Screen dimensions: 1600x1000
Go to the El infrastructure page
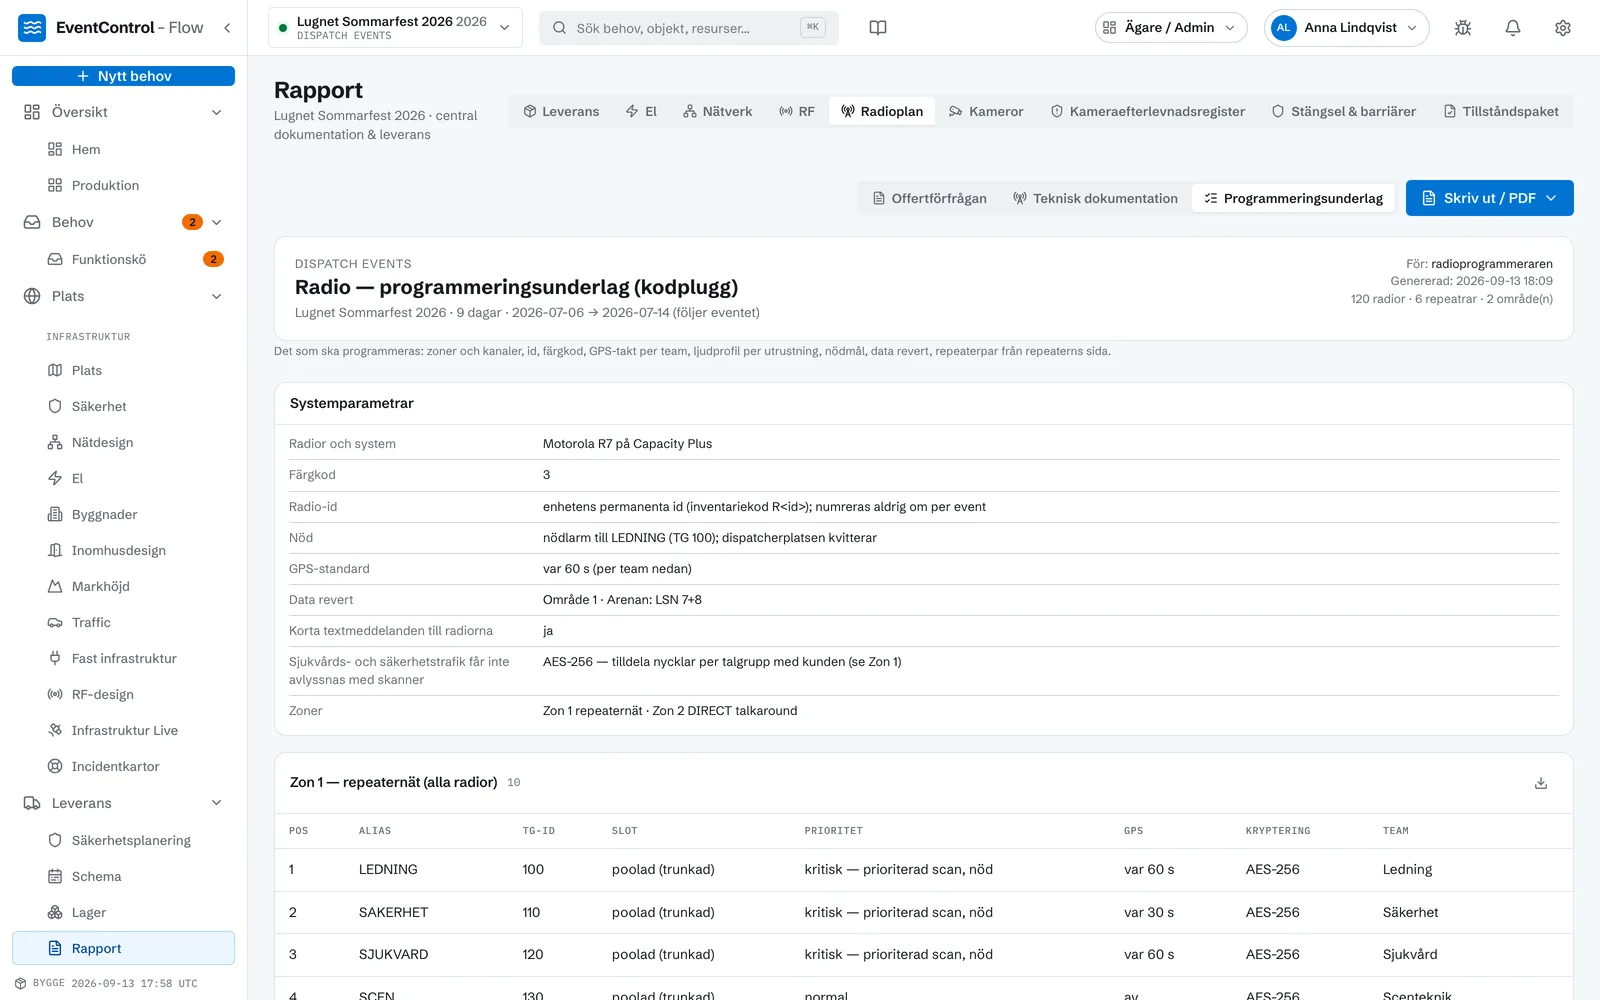(123, 478)
